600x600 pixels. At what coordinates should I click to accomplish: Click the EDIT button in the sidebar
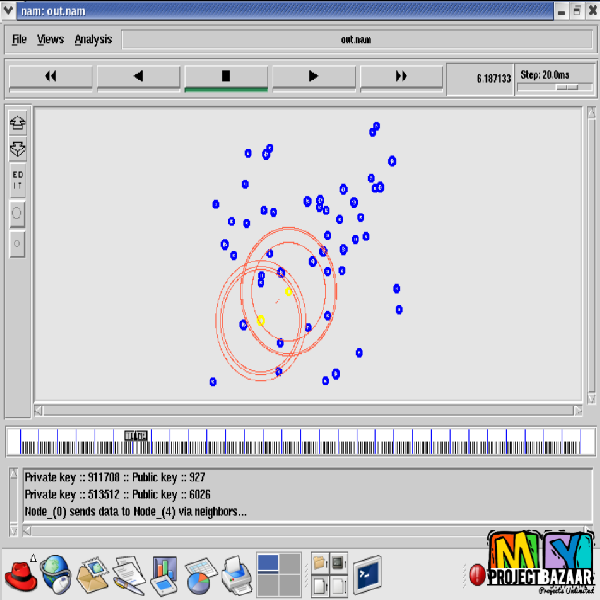point(18,180)
